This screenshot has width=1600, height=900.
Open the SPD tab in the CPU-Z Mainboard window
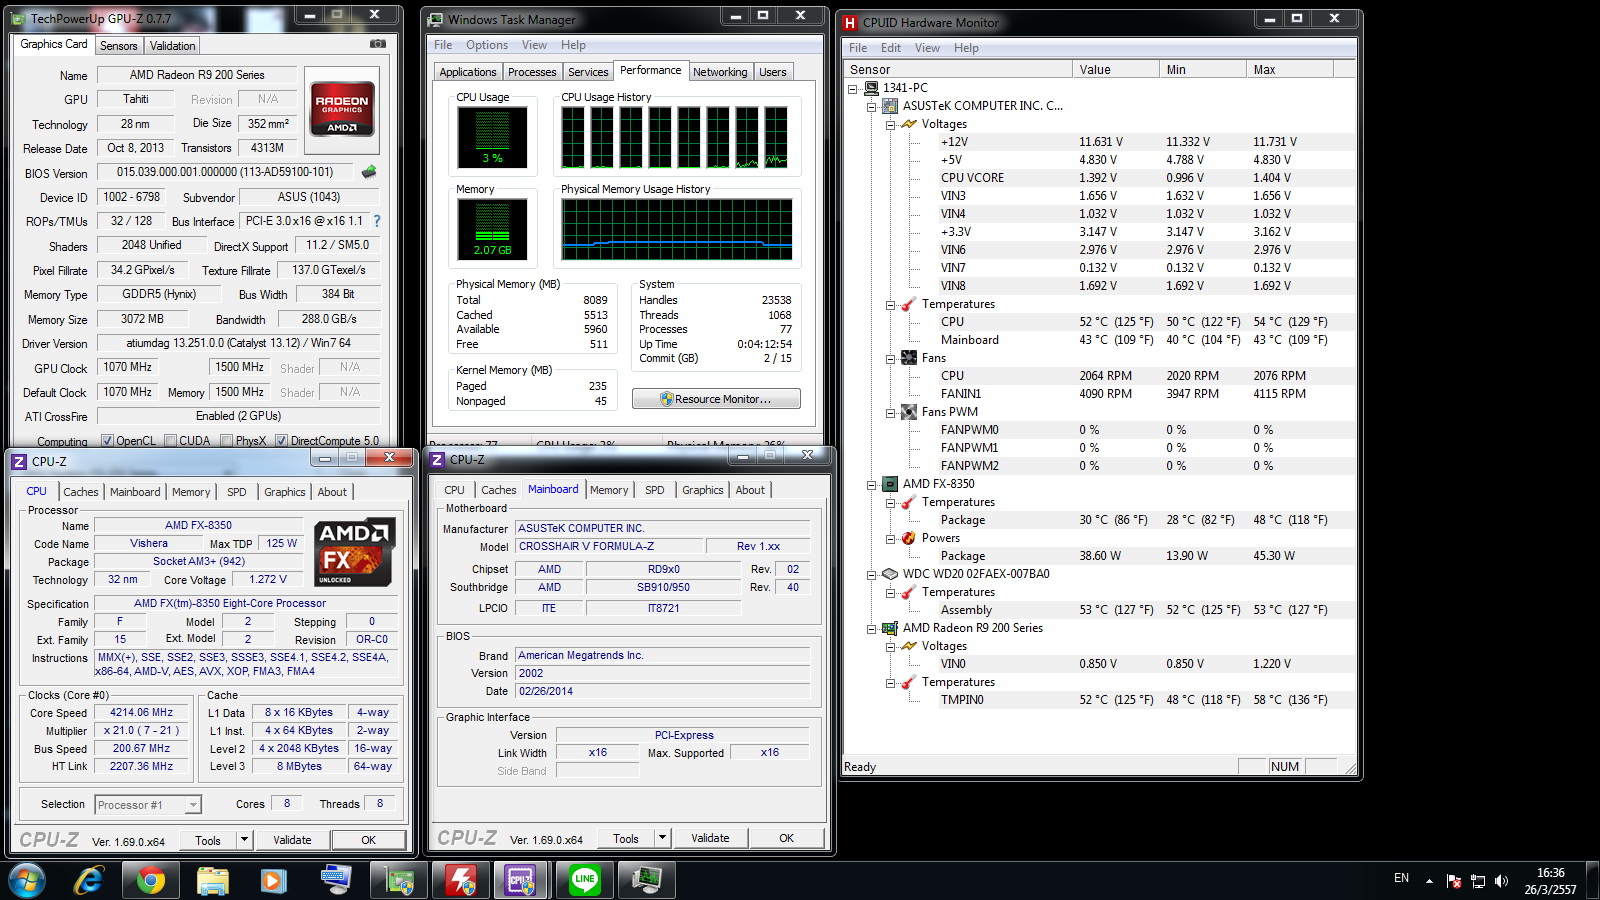655,490
